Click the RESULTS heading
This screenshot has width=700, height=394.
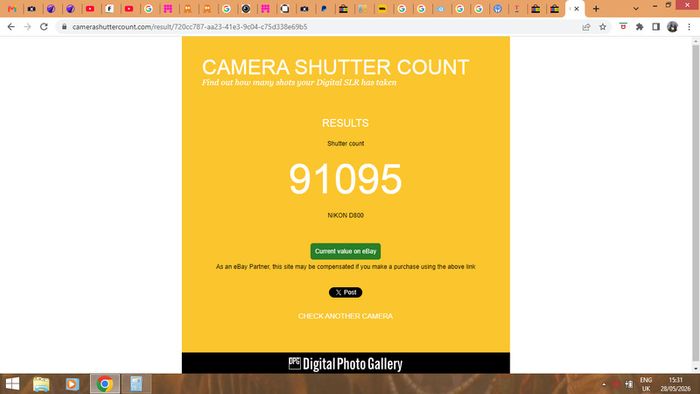point(346,123)
